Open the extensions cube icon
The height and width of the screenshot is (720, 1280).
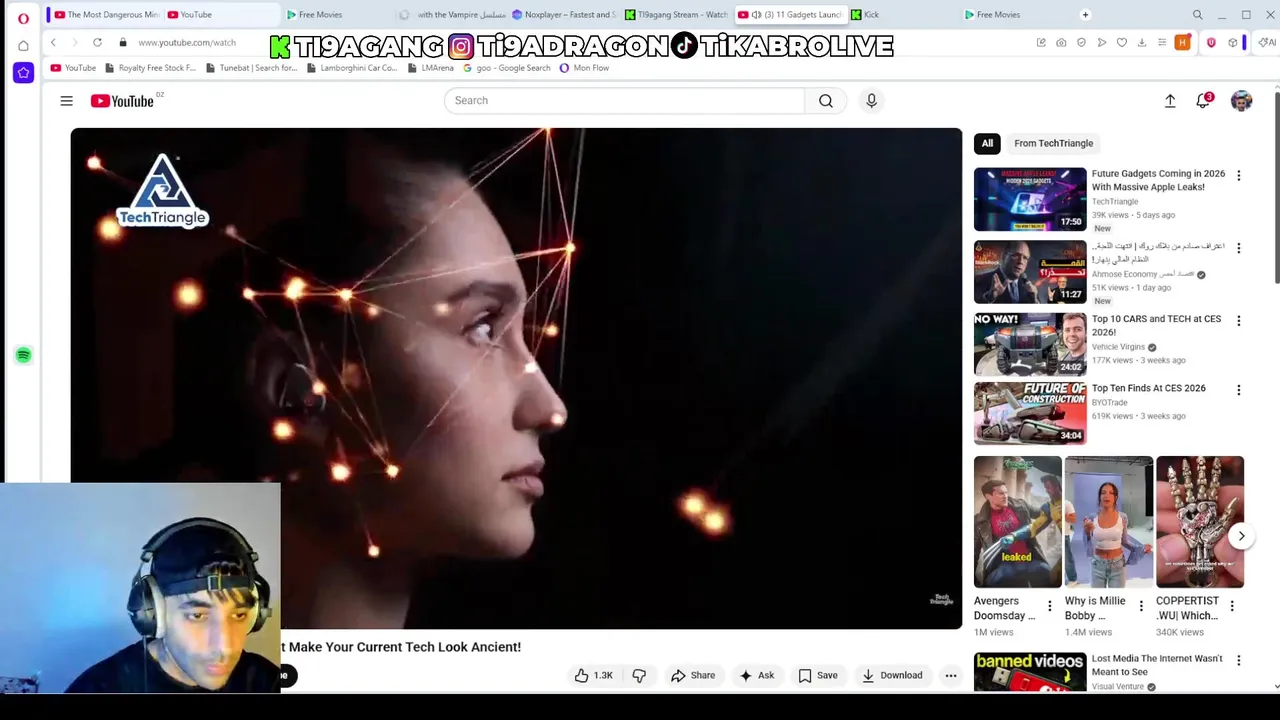(1233, 42)
